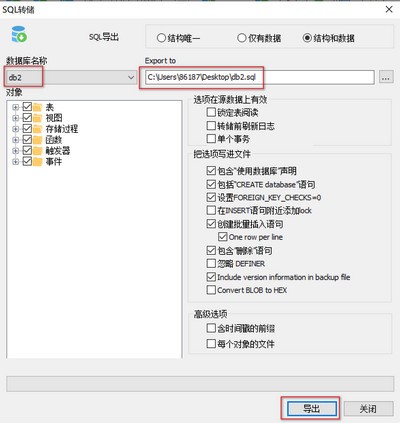Viewport: 400px width, 423px height.
Task: Click the 触发器 folder icon
Action: (38, 151)
